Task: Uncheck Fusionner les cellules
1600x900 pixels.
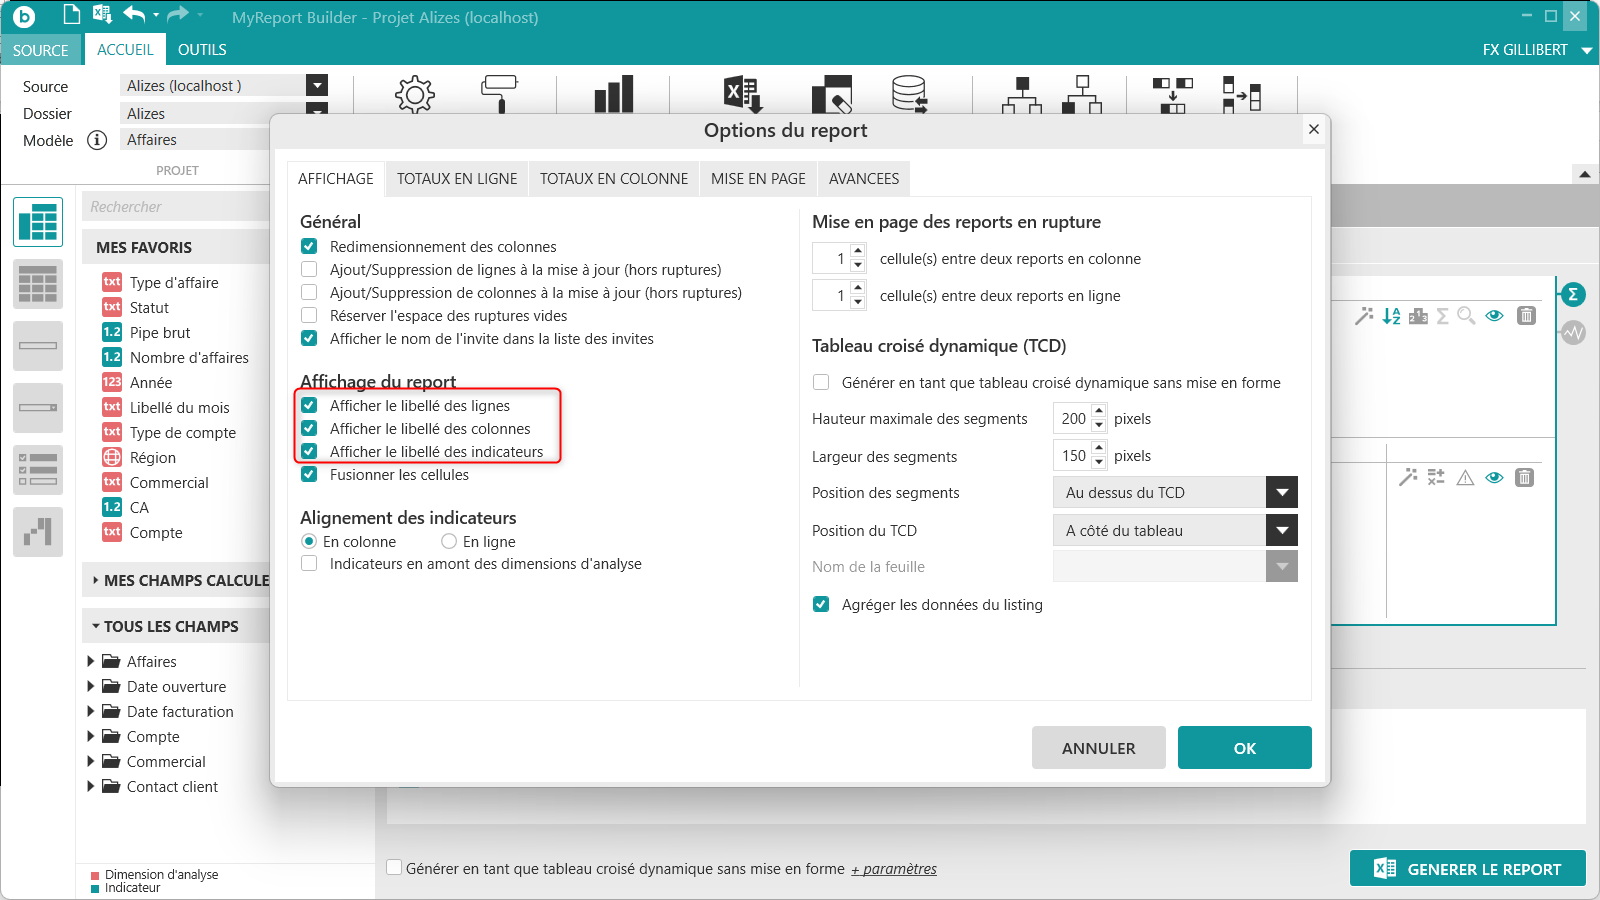Action: (x=310, y=475)
